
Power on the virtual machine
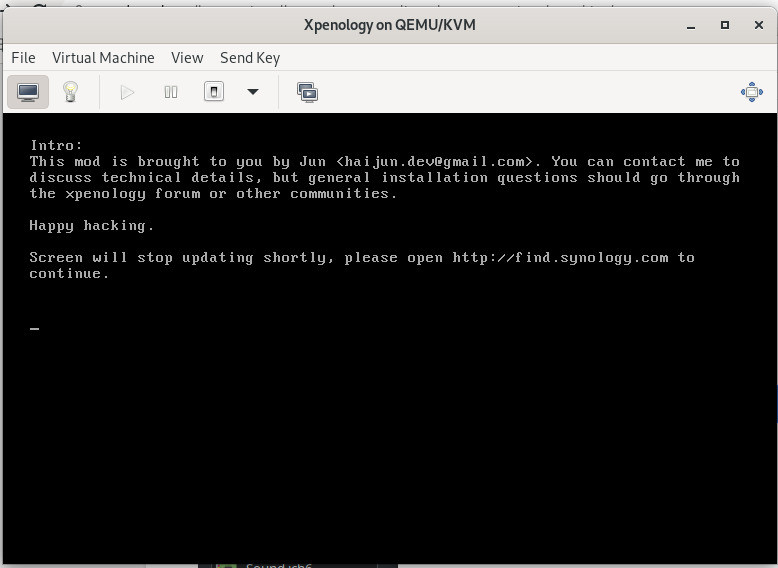tap(127, 92)
